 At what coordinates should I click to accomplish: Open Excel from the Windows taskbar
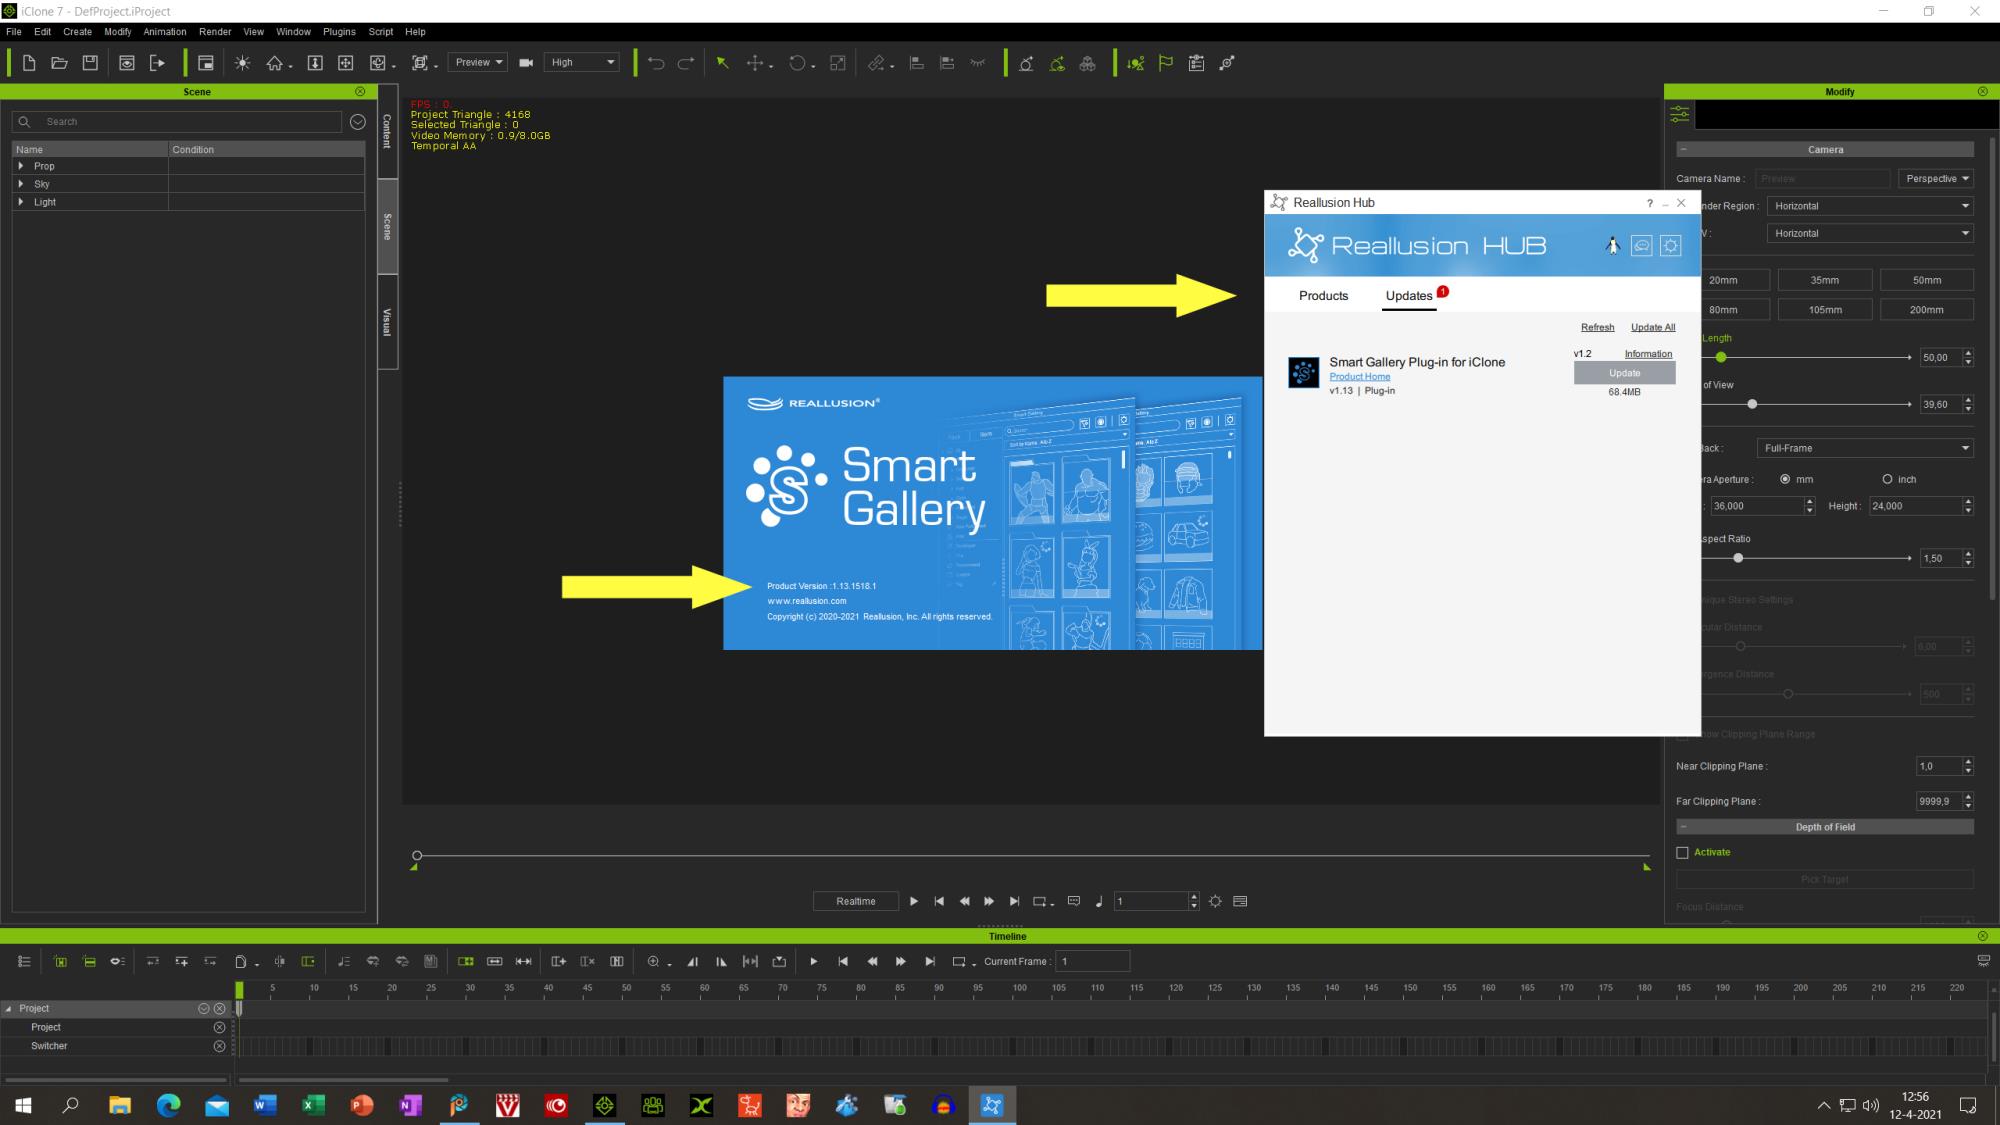point(313,1105)
